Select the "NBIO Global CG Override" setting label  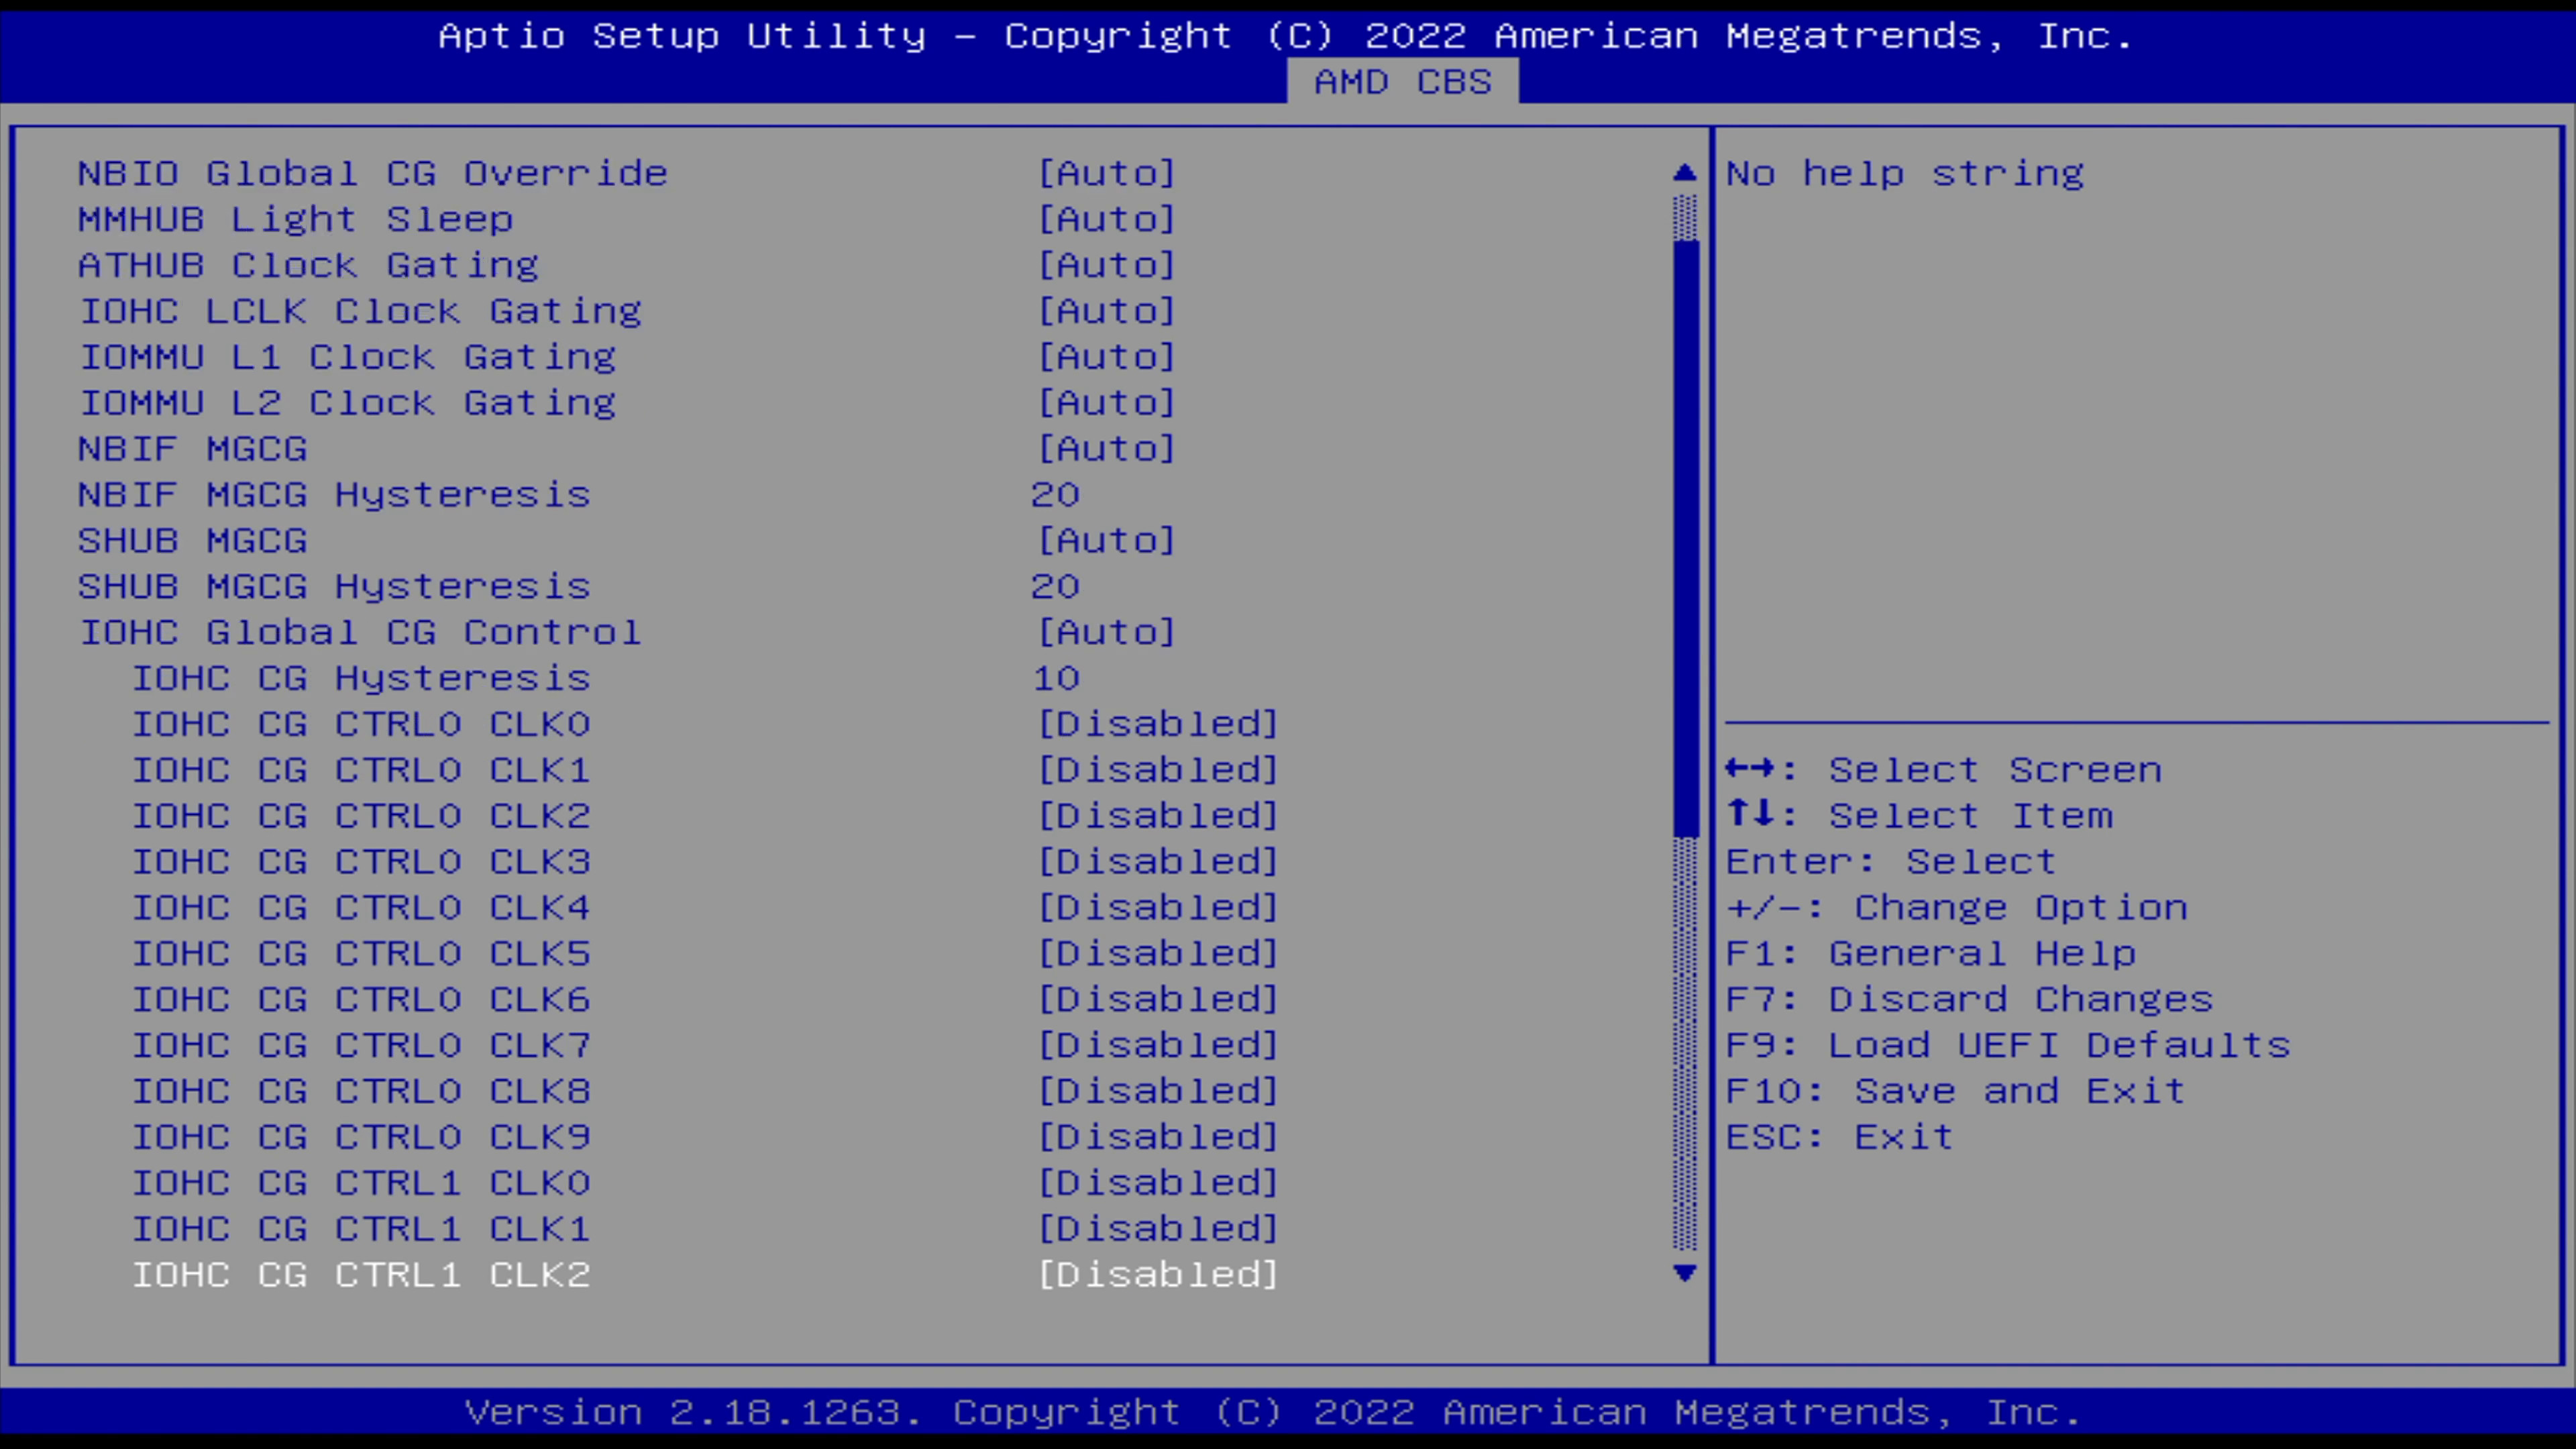click(373, 173)
